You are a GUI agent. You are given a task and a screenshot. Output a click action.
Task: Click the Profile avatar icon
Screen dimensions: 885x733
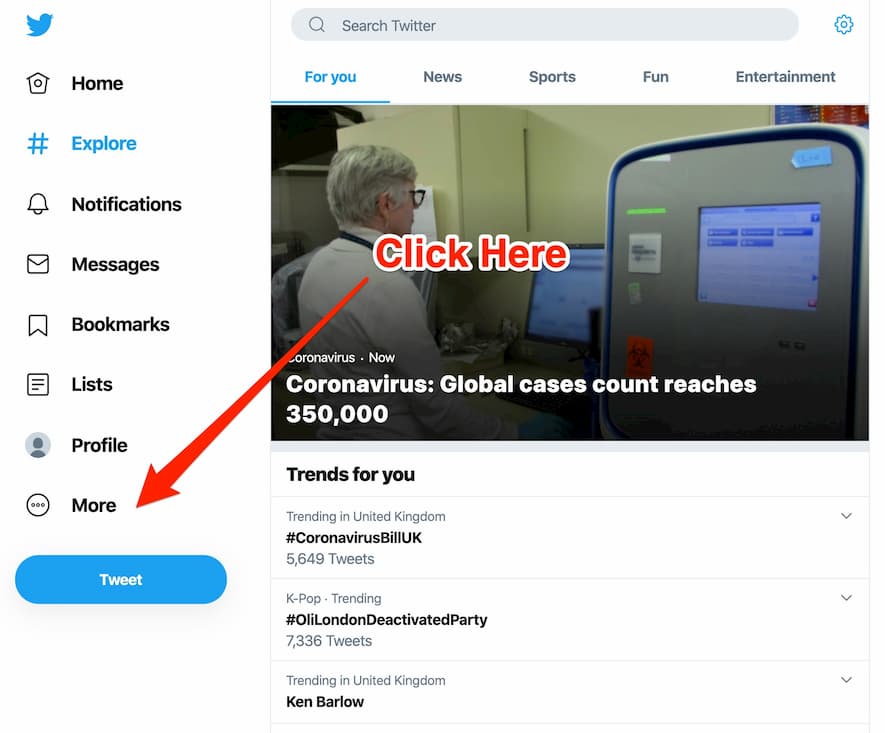click(38, 445)
